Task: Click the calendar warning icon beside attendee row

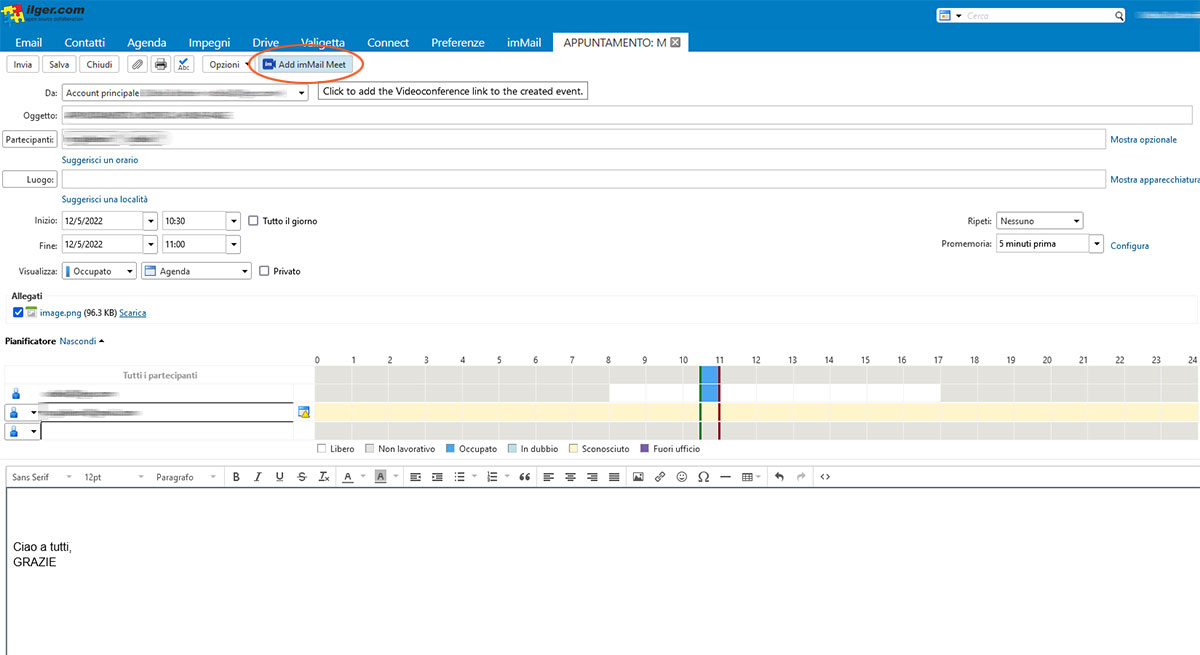Action: (303, 412)
